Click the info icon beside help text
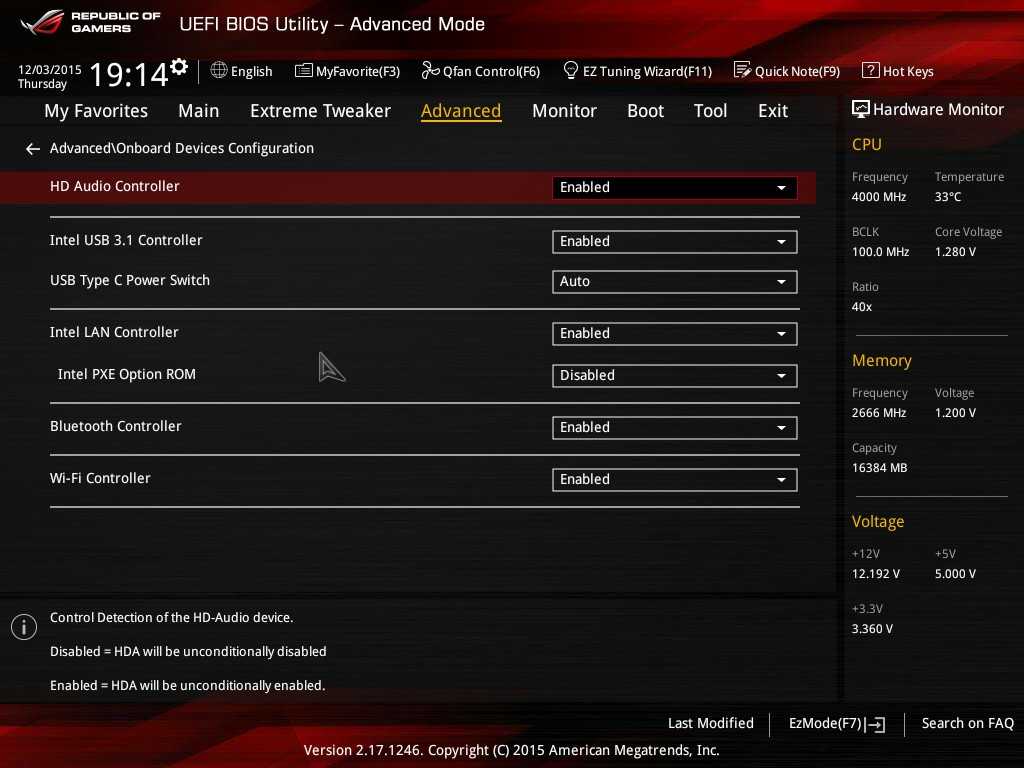 (24, 627)
